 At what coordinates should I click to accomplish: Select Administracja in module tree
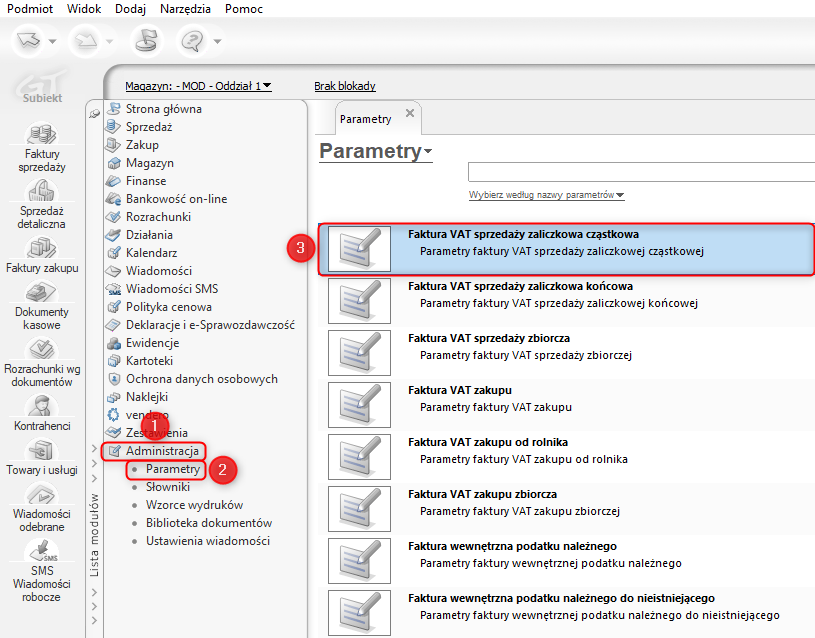tap(162, 451)
